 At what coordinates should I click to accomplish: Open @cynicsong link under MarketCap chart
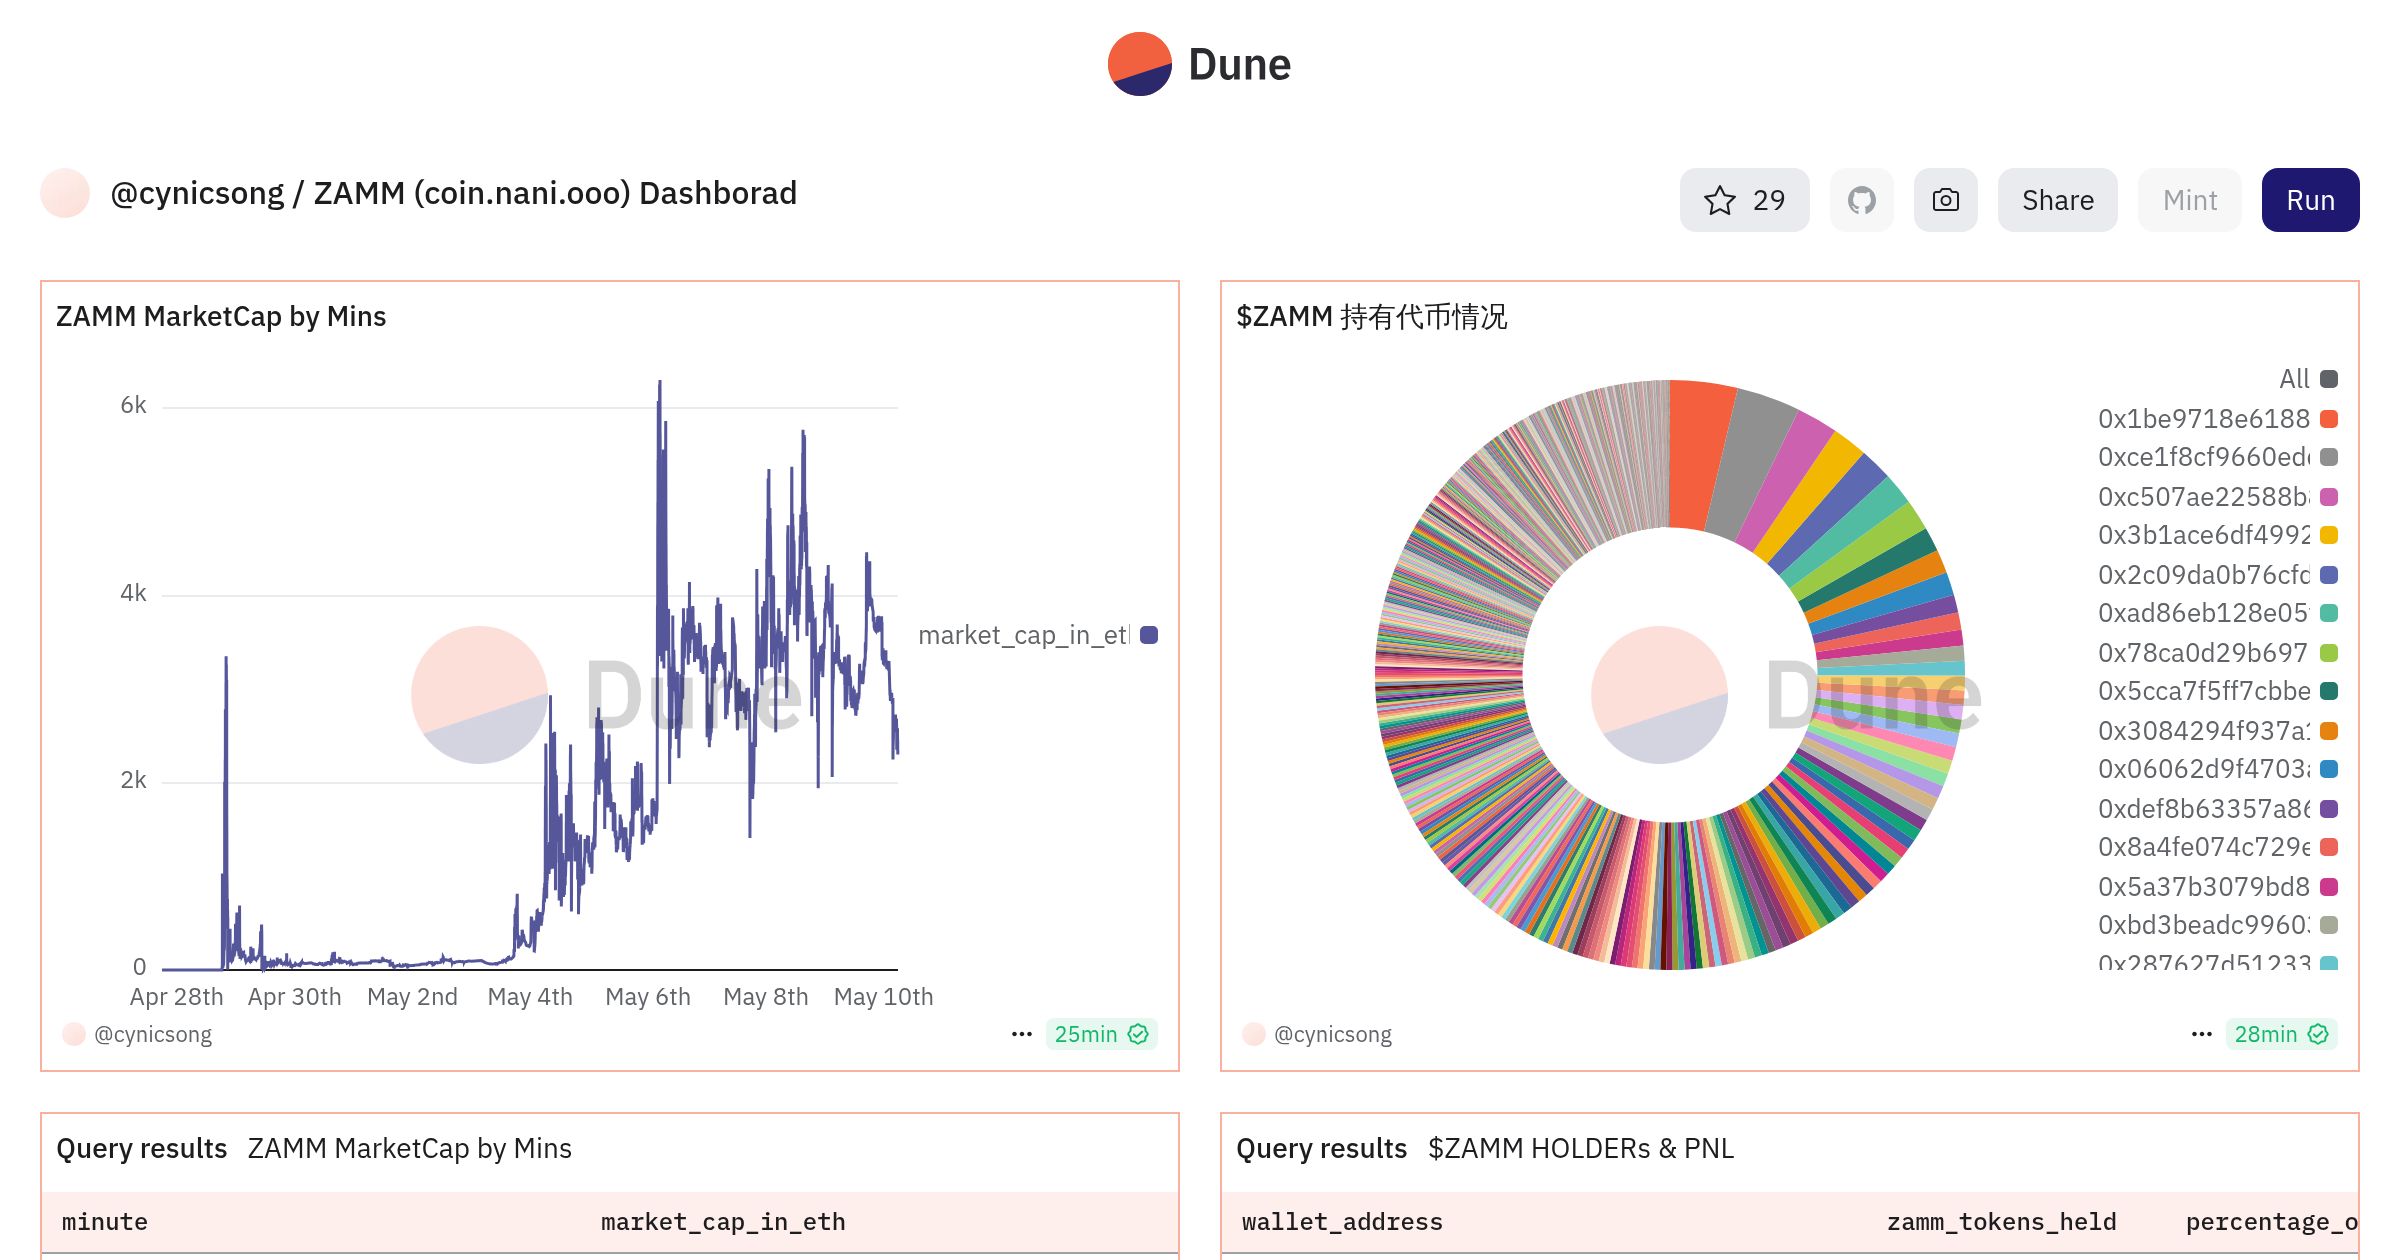pos(153,1034)
